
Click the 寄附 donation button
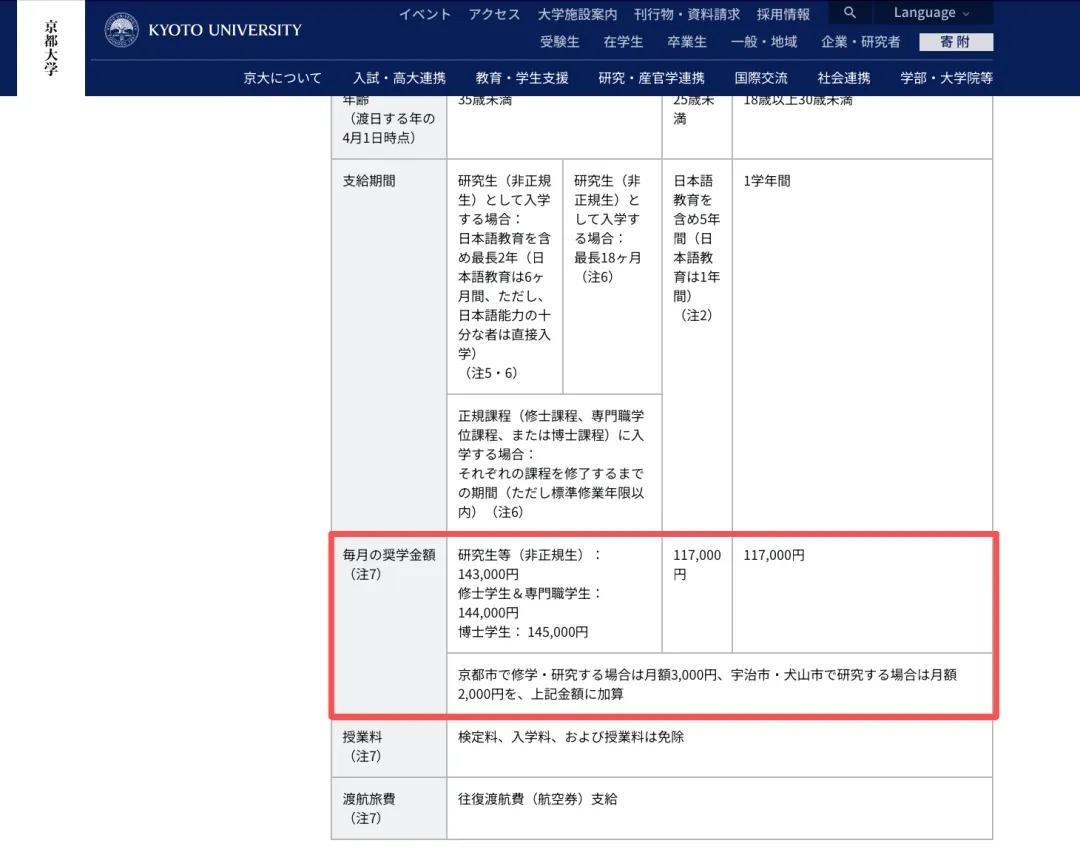[x=956, y=42]
